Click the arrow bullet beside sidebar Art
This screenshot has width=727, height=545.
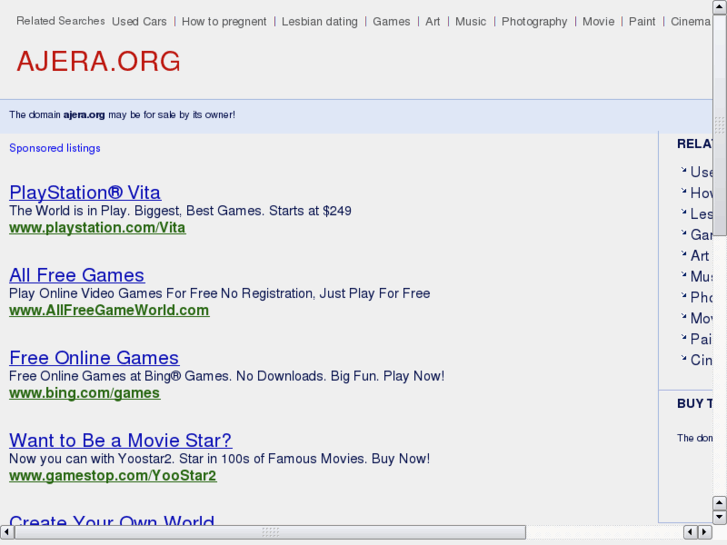click(x=683, y=254)
